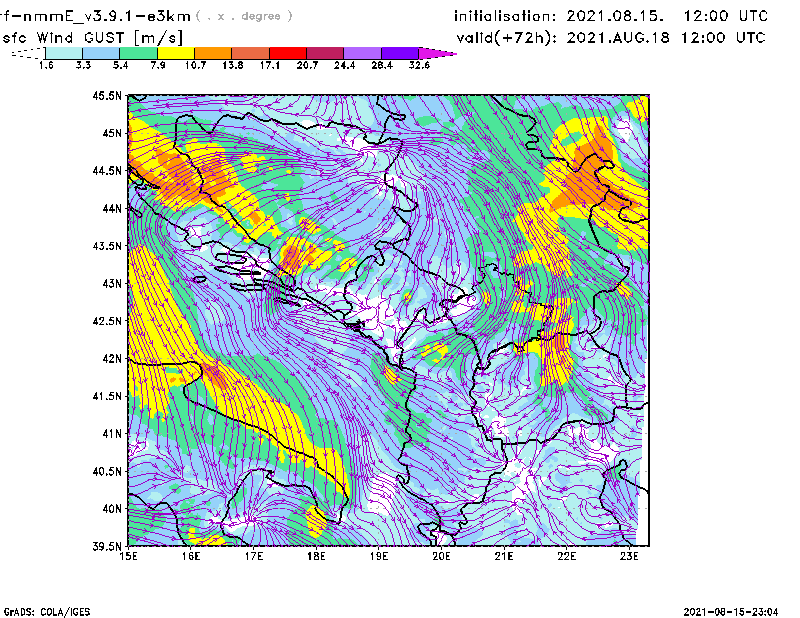
Task: Click the crimson 20.7–24.4 legend swatch
Action: [x=325, y=53]
